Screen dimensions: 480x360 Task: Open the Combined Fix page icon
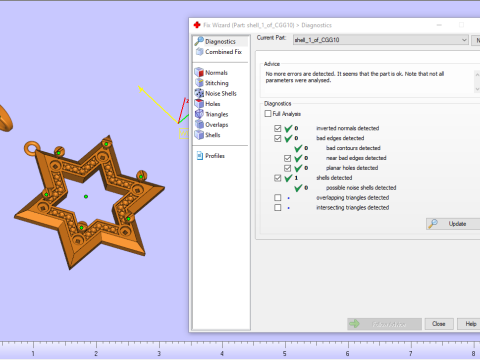(199, 52)
